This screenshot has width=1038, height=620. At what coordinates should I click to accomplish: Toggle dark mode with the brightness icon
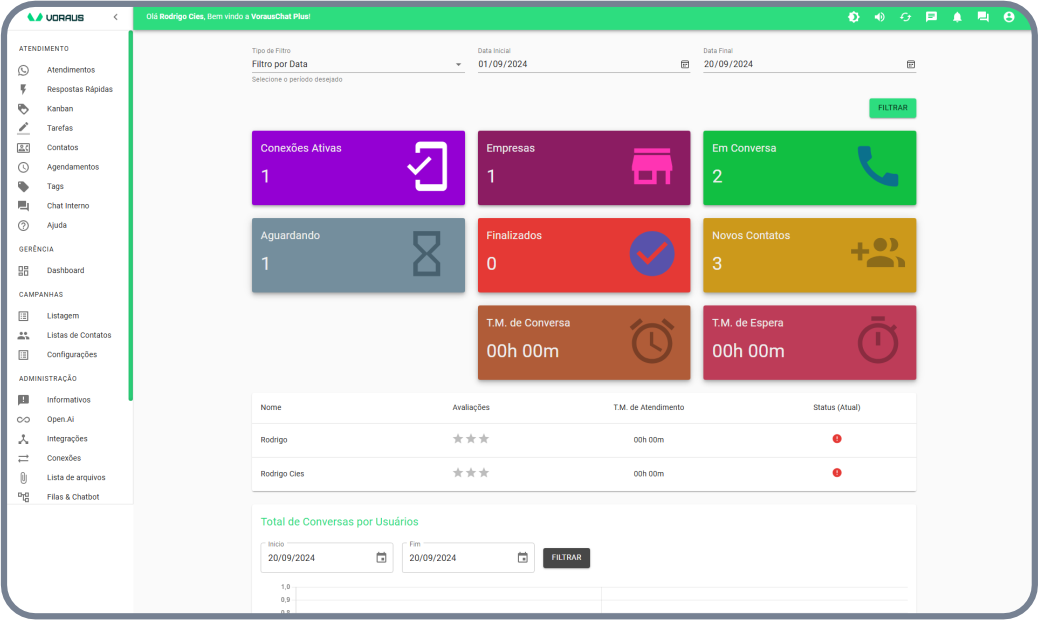tap(853, 17)
